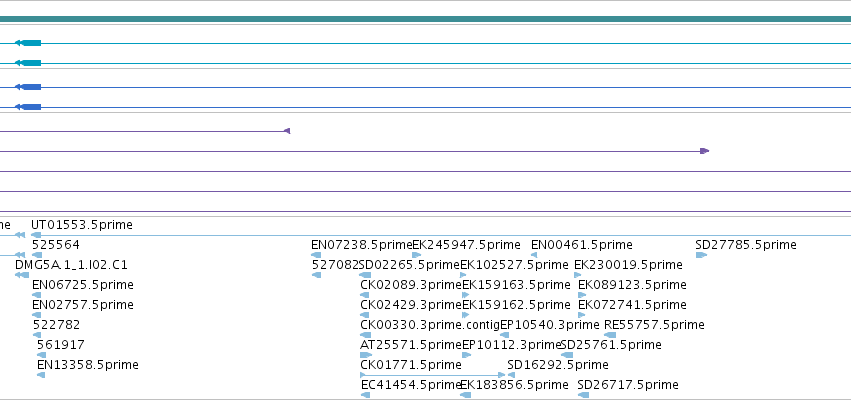Viewport: 851px width, 400px height.
Task: Click the purple right-pointing arrow end
Action: tap(704, 151)
